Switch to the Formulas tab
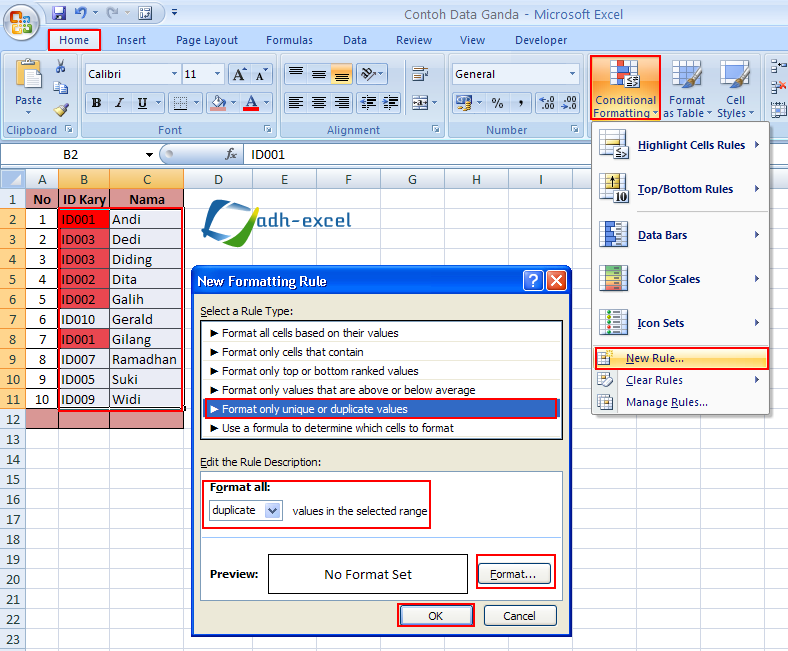Screen dimensions: 788x651 click(289, 40)
